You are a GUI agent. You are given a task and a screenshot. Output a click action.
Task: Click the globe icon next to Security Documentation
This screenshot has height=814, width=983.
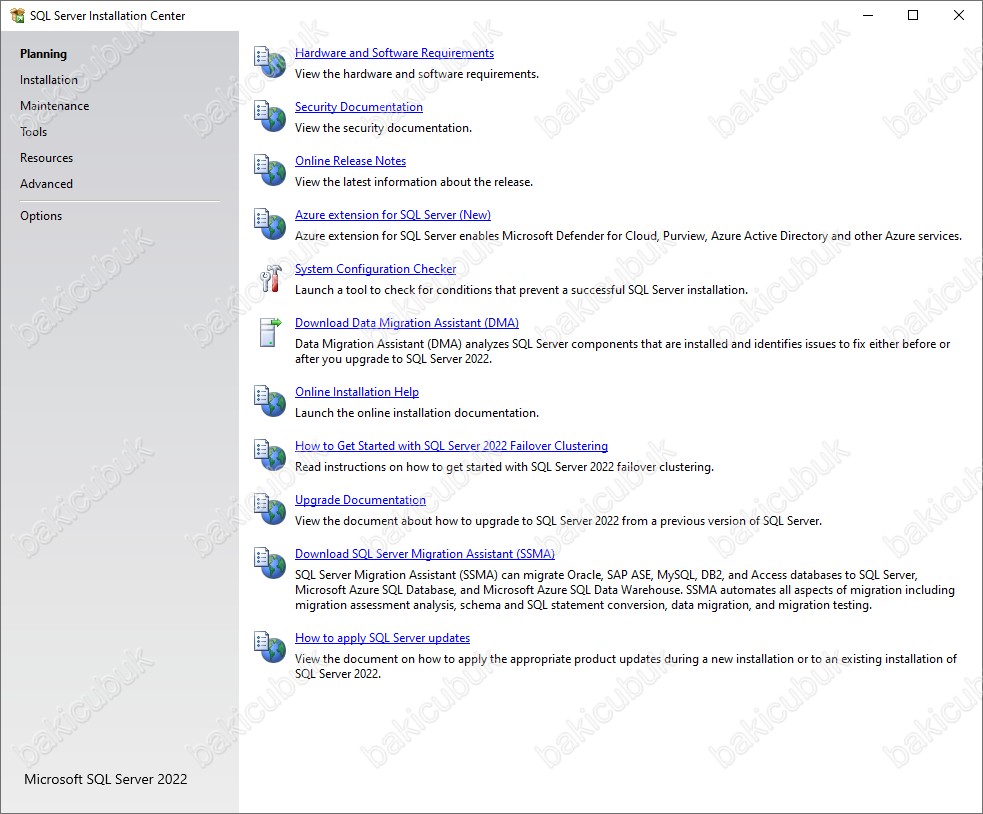(270, 116)
